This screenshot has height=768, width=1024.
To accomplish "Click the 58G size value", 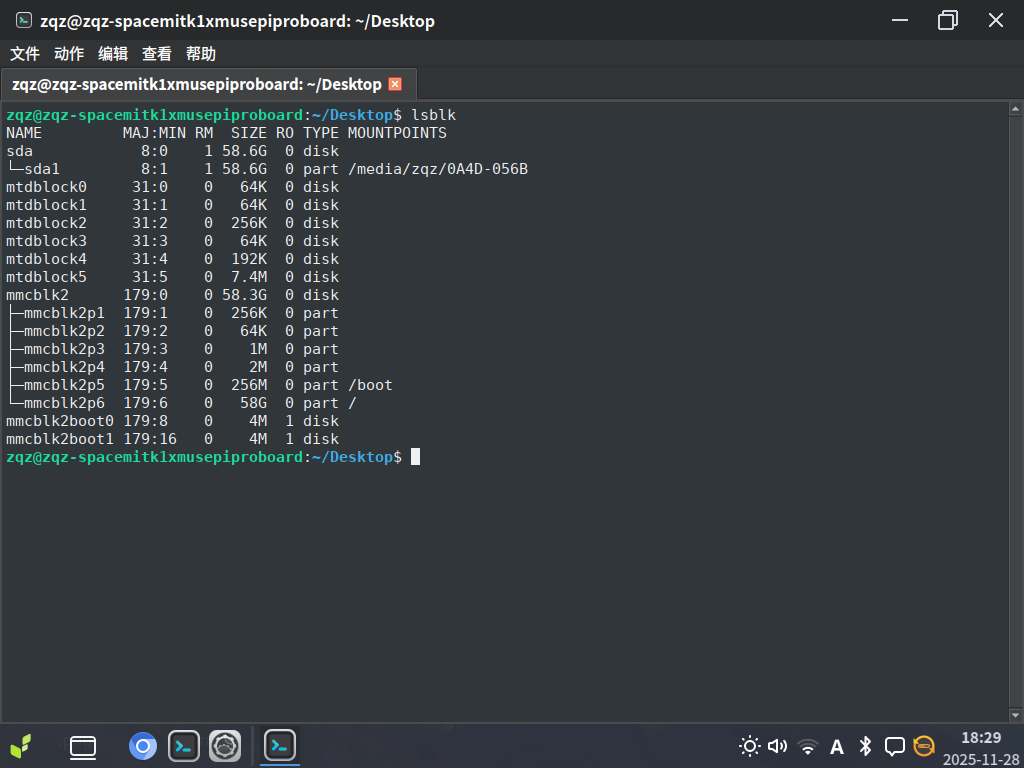I will point(253,403).
